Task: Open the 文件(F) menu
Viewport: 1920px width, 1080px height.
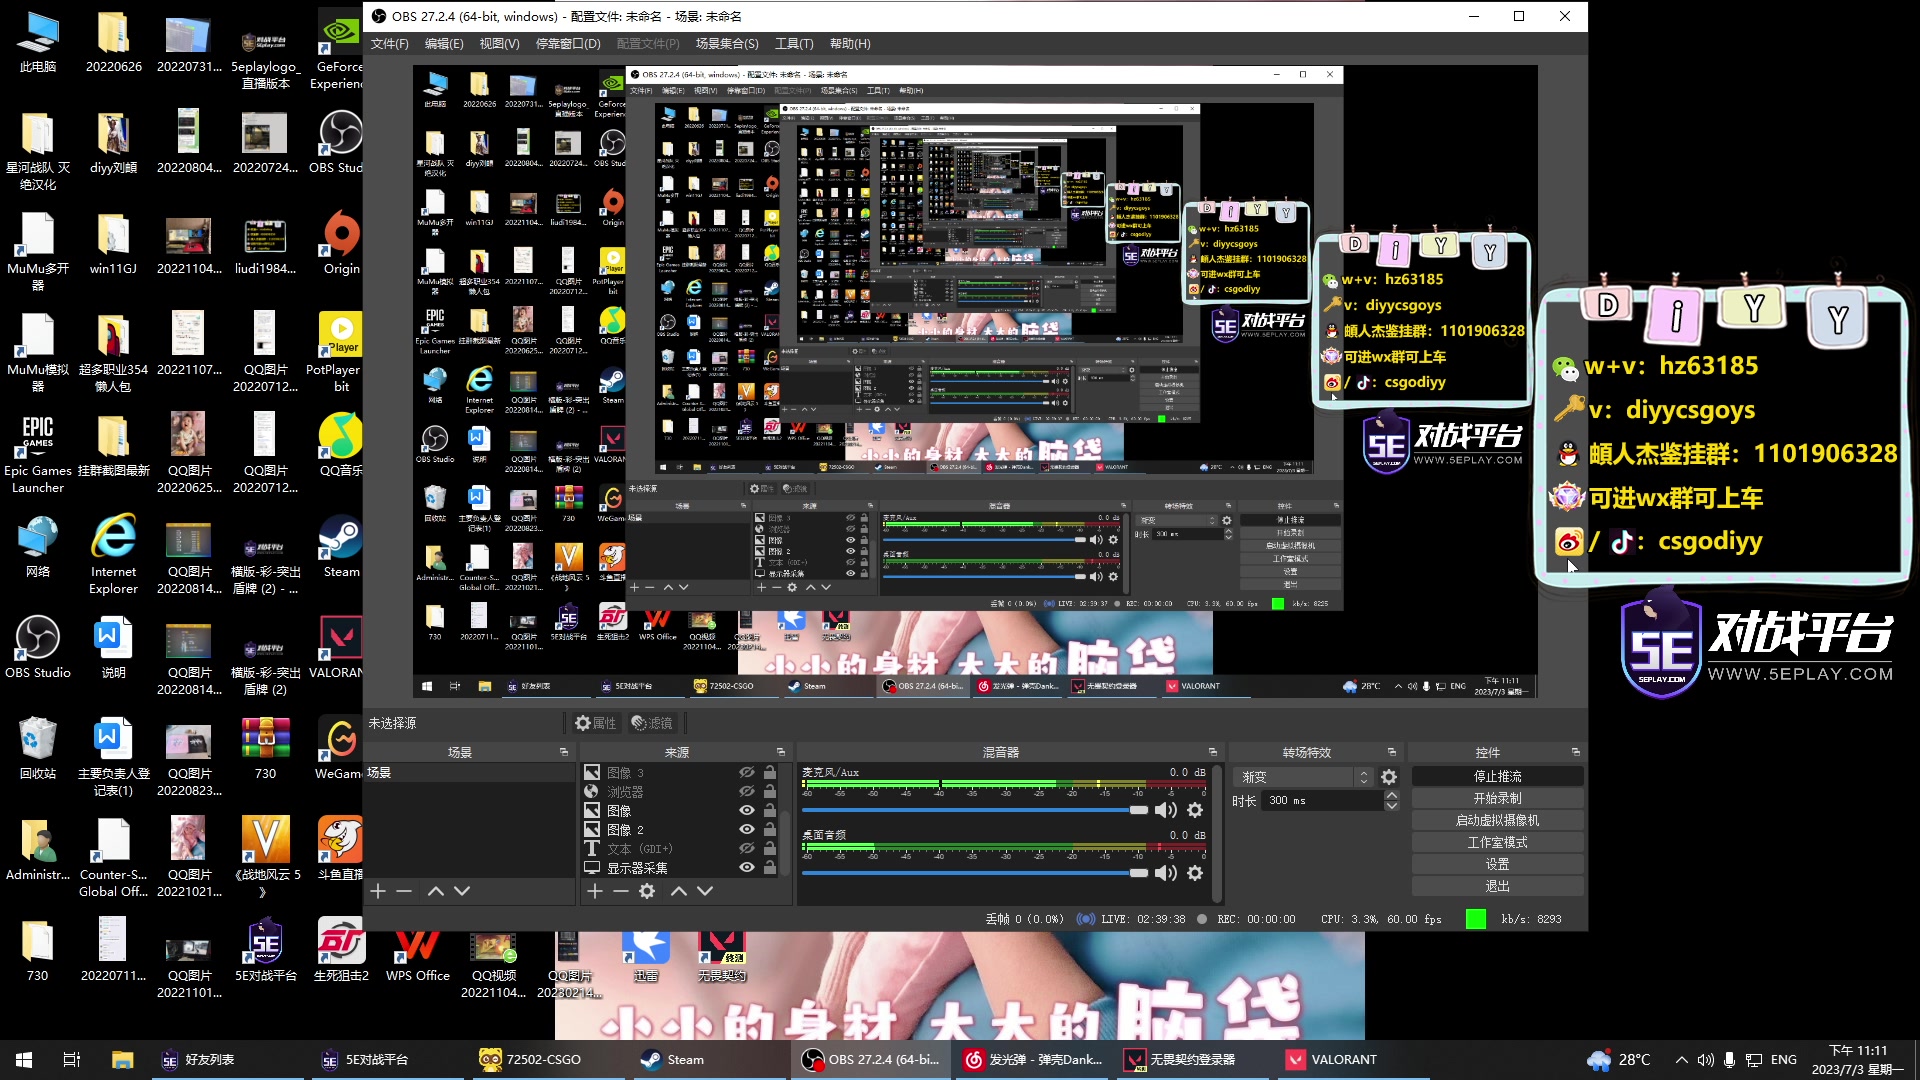Action: click(390, 44)
